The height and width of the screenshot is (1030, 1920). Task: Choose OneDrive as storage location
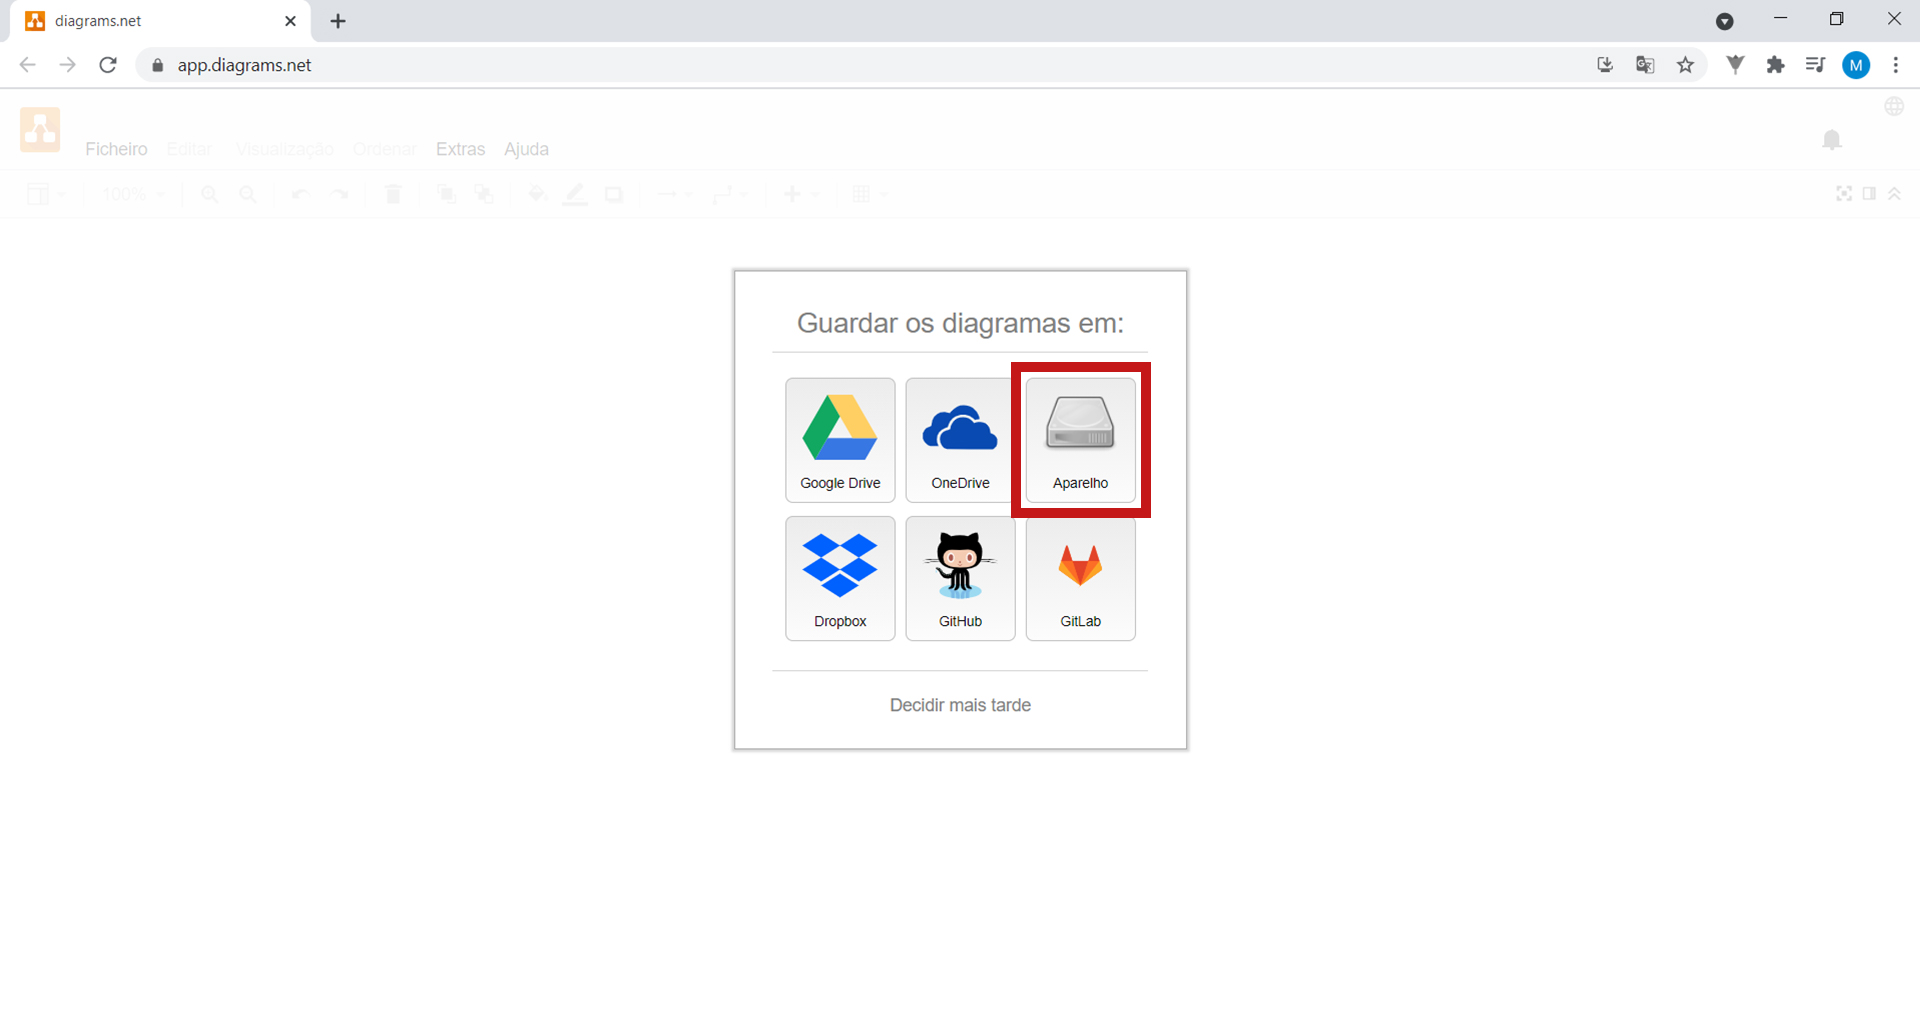[960, 440]
